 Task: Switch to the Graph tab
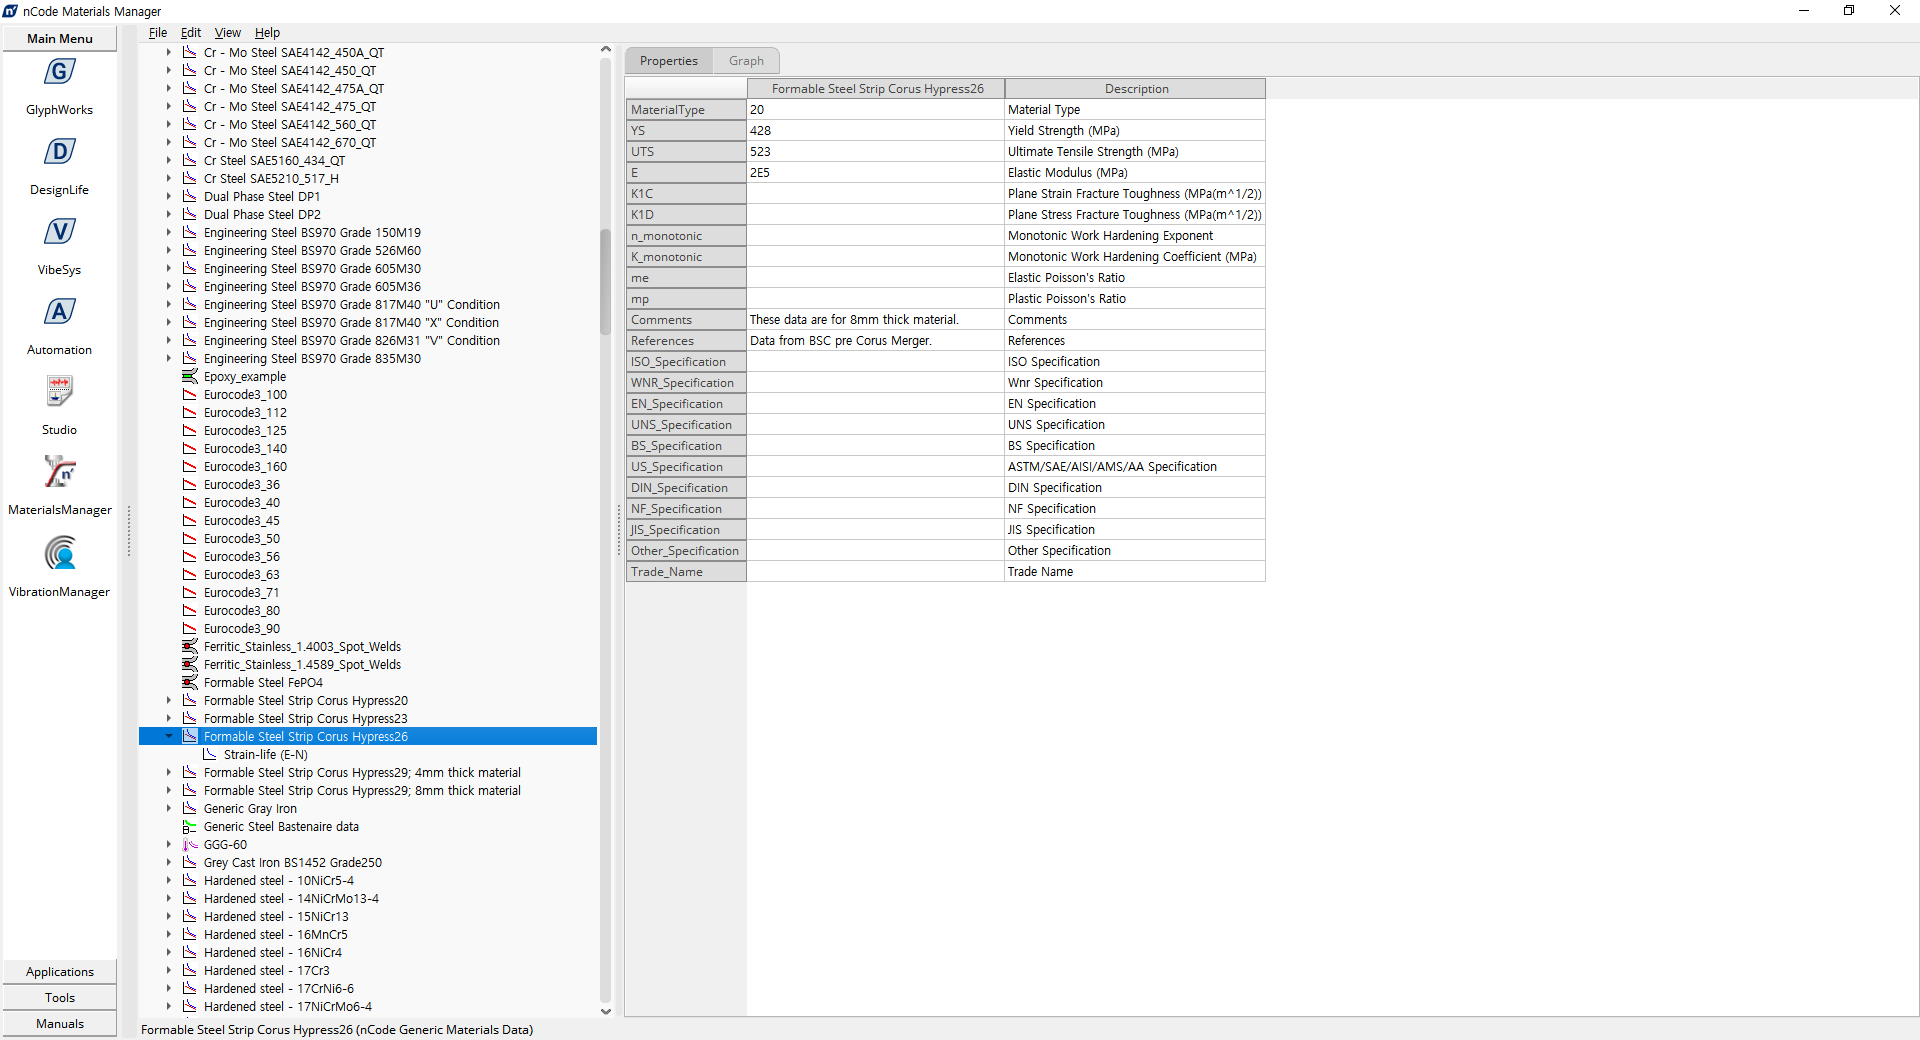(746, 61)
